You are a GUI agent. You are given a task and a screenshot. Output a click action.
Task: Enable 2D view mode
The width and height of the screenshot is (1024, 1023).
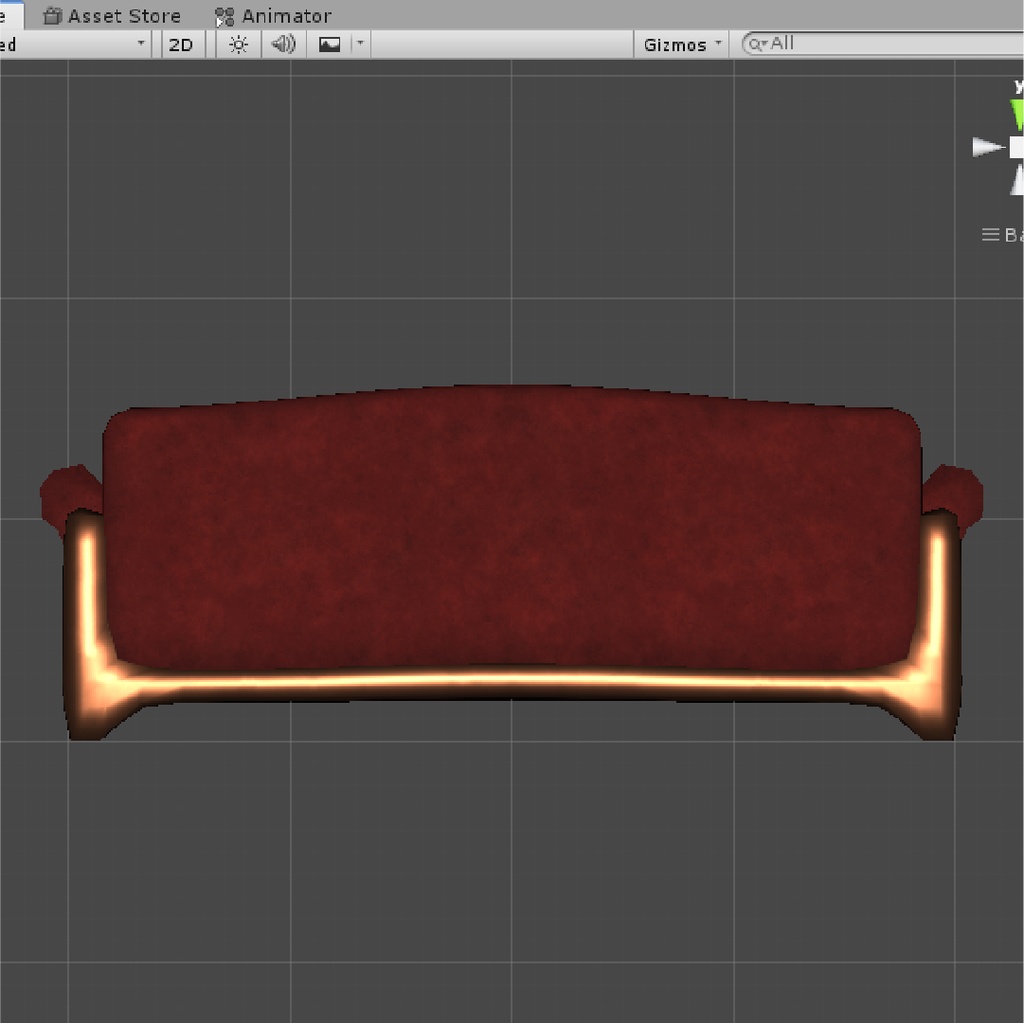tap(181, 43)
